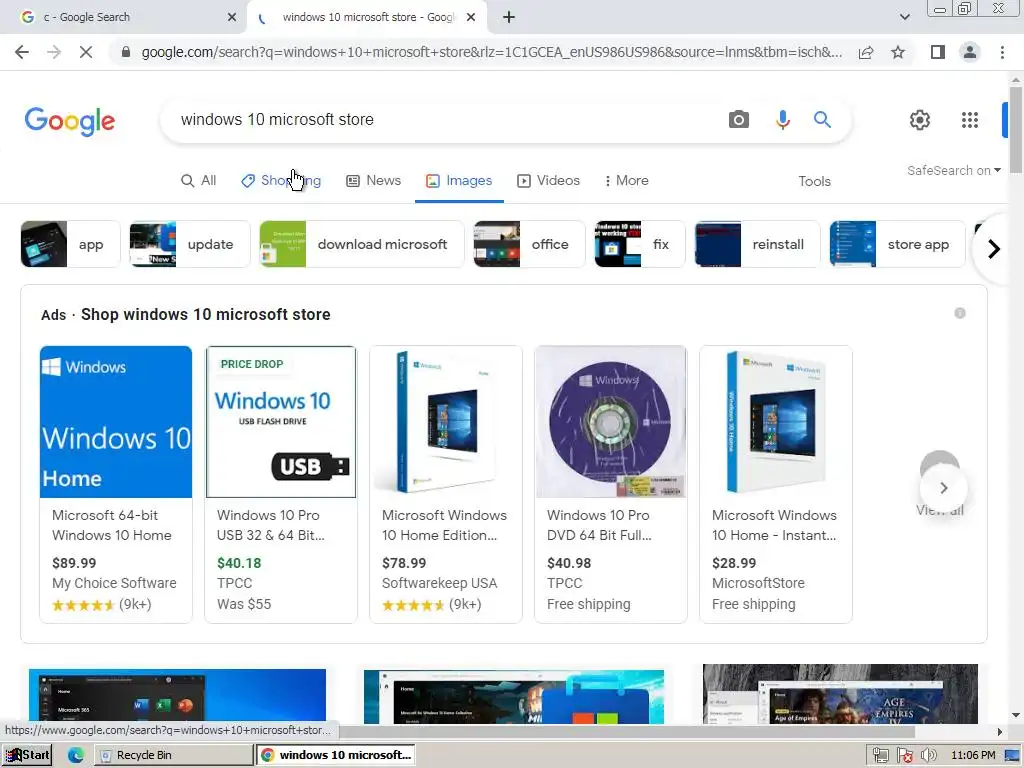Click the browser address bar URL
This screenshot has height=768, width=1024.
(x=491, y=52)
